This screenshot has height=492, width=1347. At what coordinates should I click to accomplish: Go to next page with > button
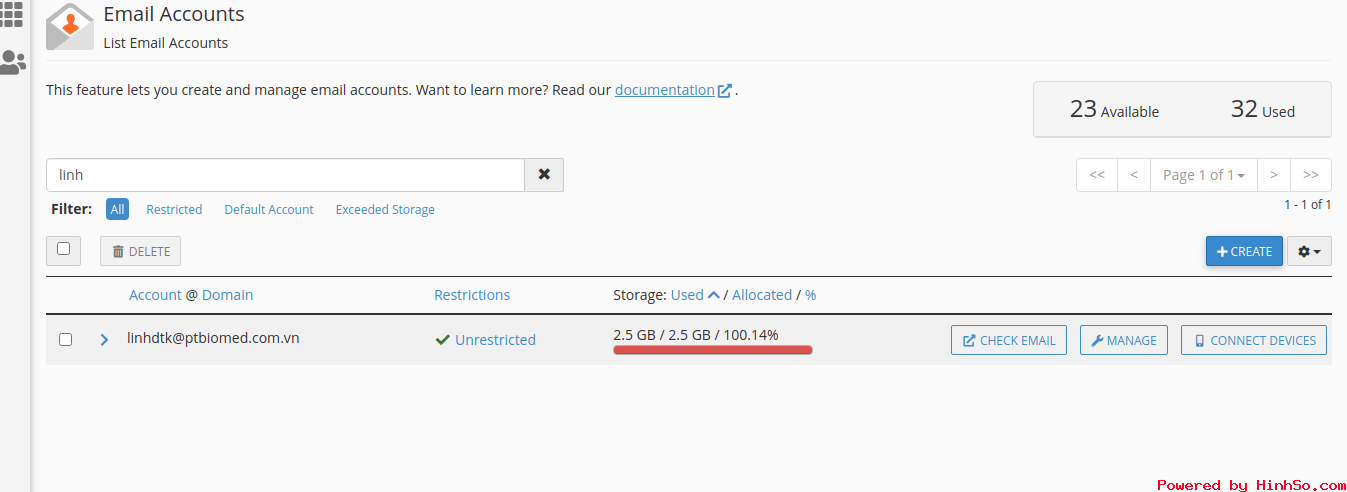coord(1274,174)
